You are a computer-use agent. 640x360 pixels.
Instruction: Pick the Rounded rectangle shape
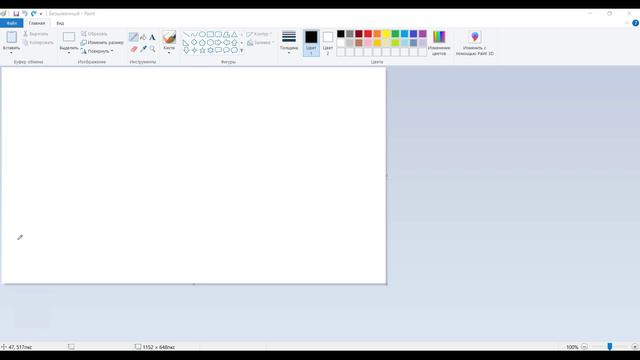coord(218,34)
